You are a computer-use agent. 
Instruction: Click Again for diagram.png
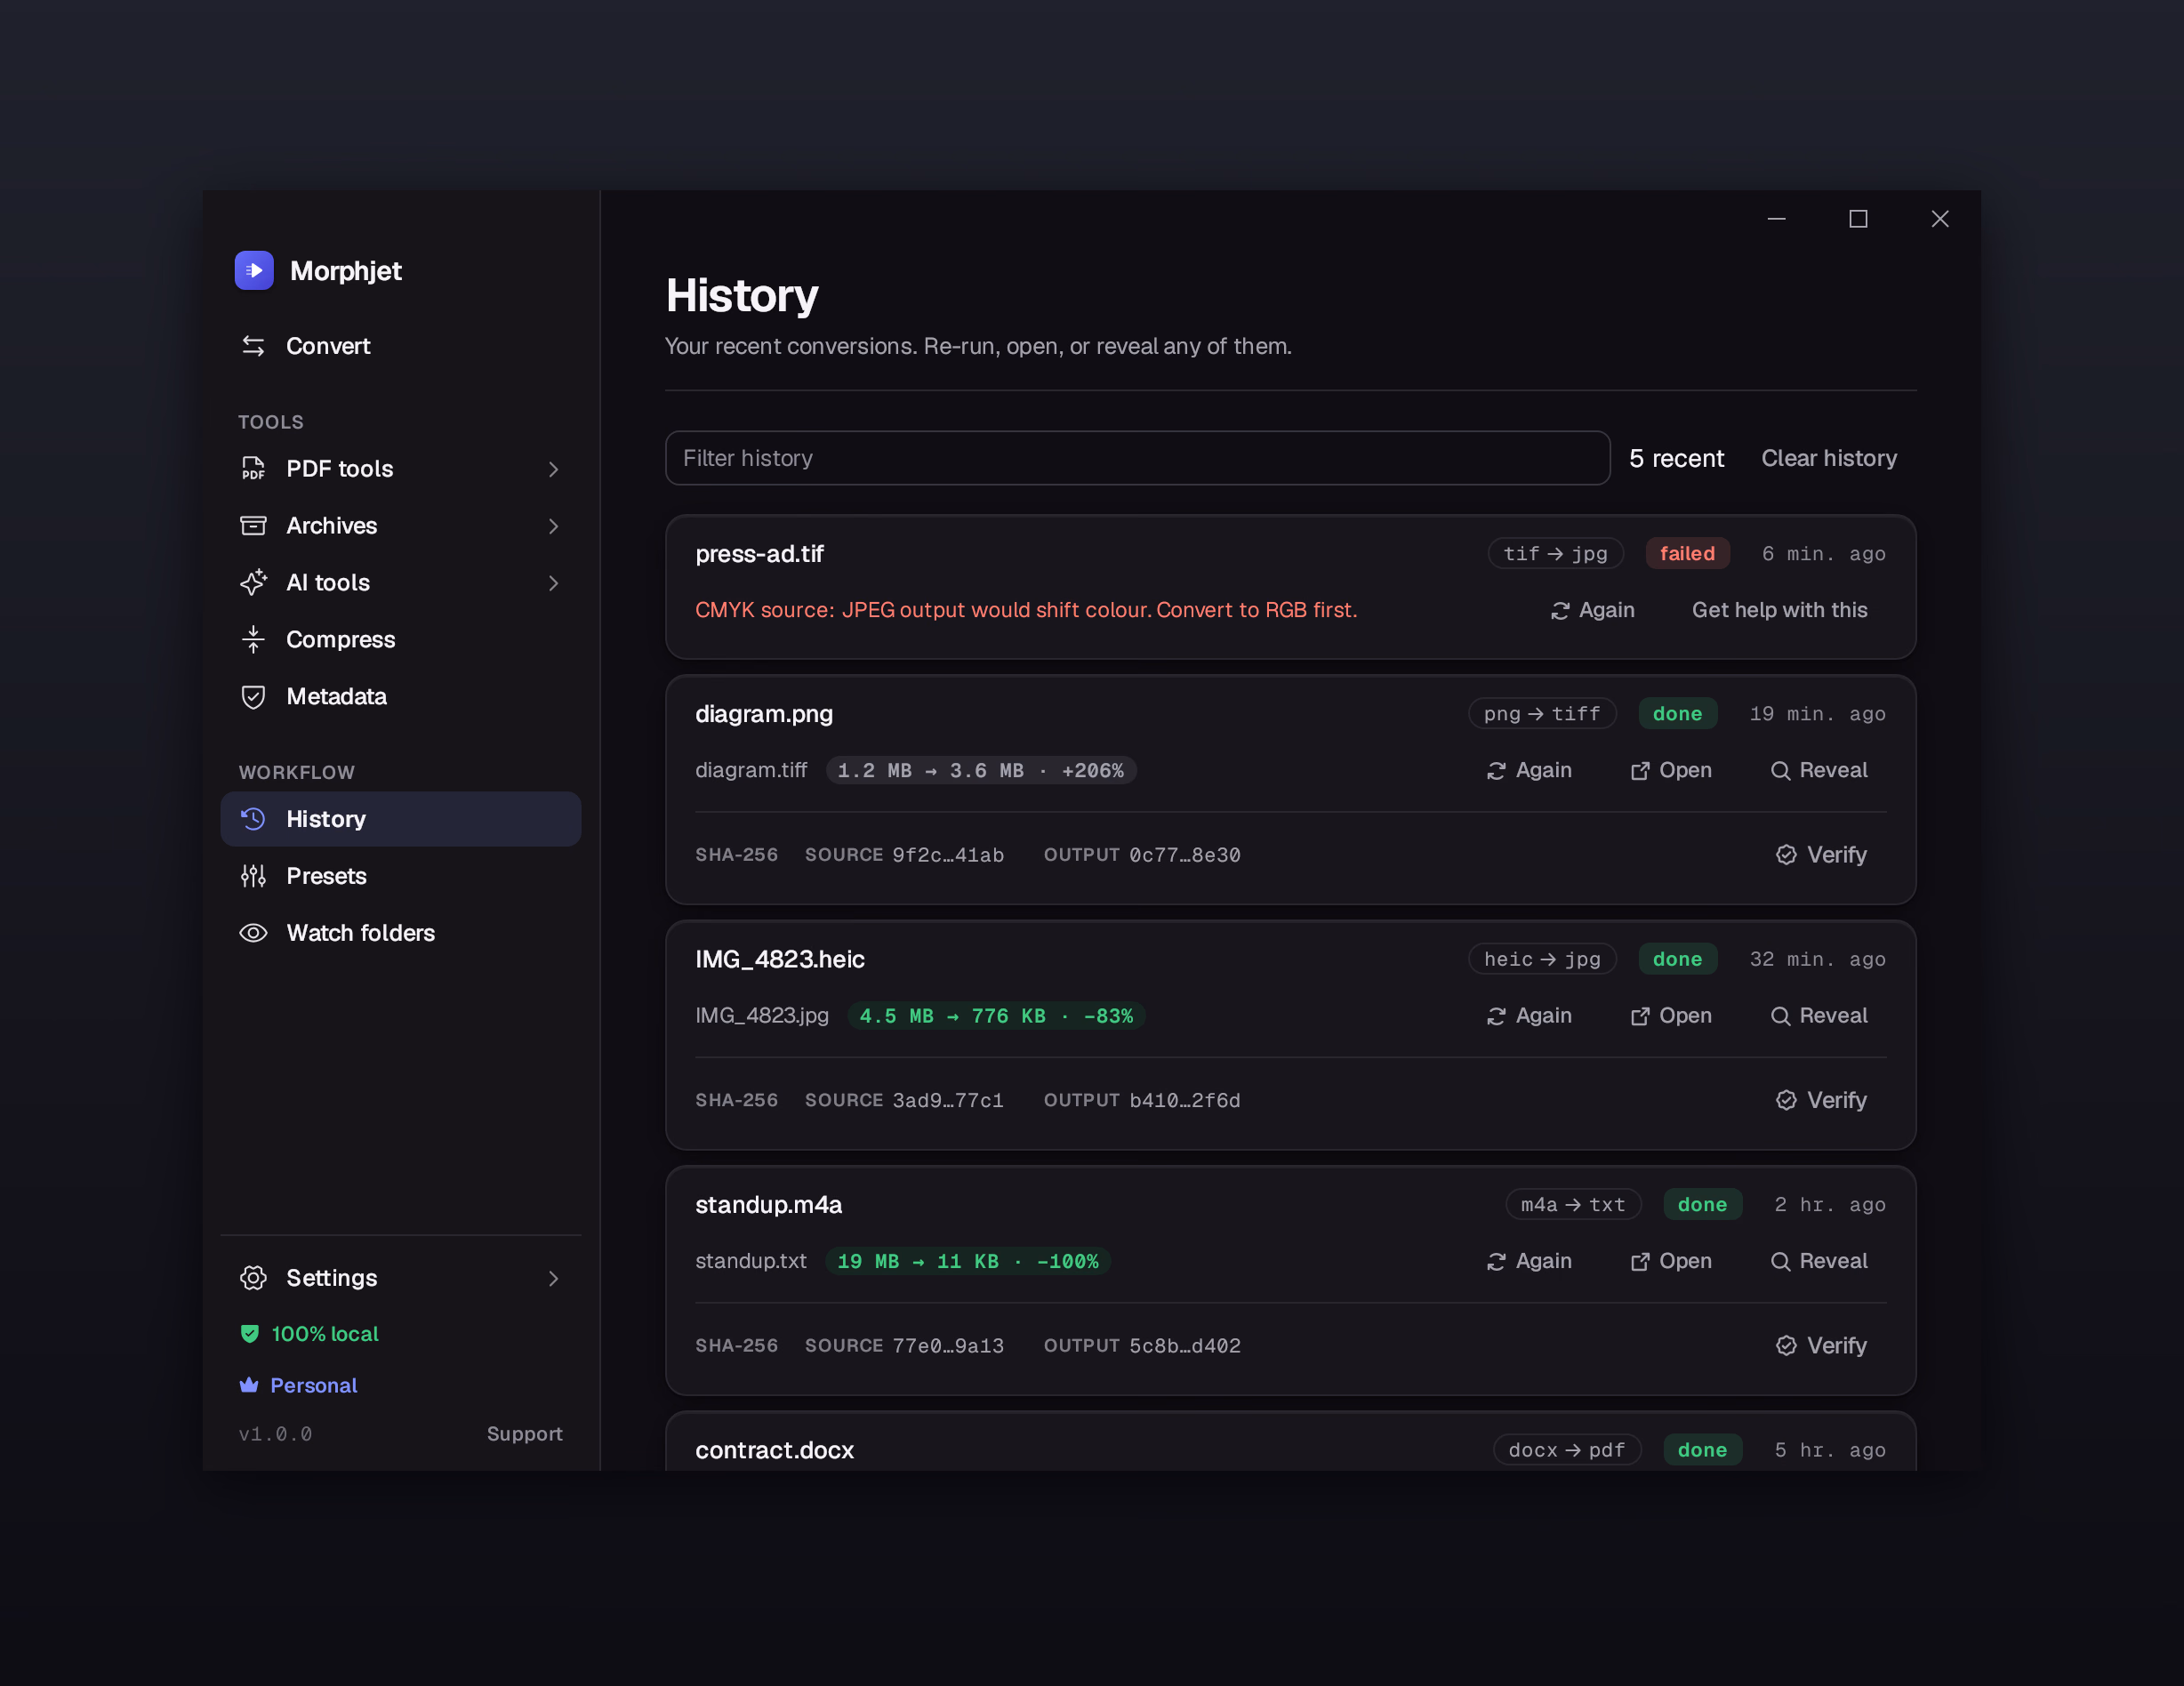1529,770
